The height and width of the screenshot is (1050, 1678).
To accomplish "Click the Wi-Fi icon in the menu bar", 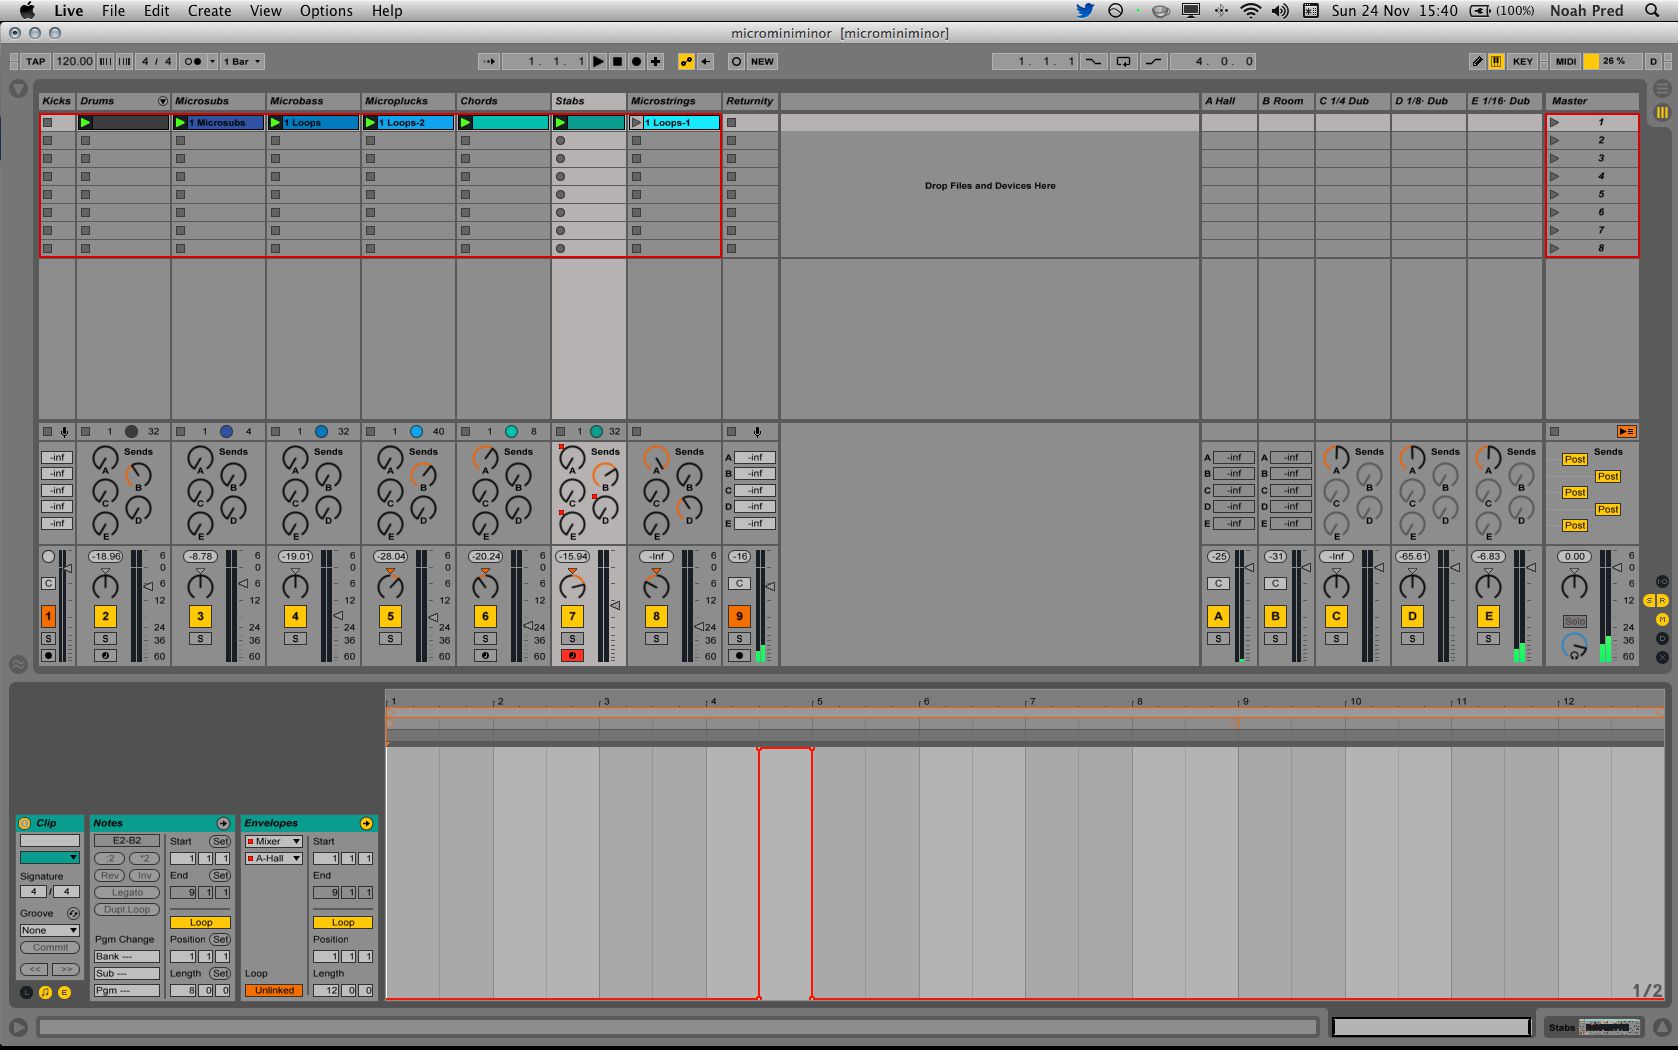I will click(x=1250, y=11).
